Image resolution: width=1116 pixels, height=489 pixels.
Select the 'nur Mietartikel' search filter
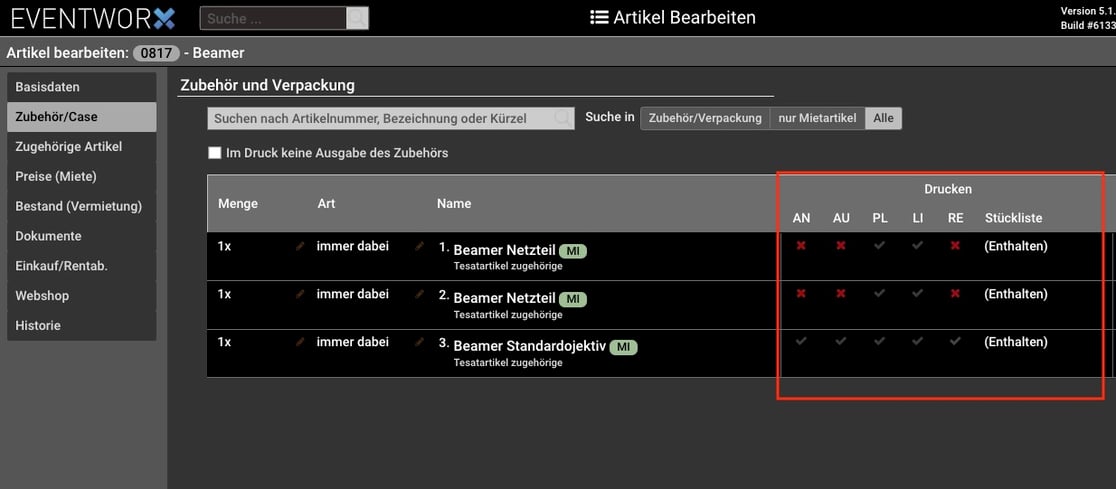pyautogui.click(x=817, y=118)
